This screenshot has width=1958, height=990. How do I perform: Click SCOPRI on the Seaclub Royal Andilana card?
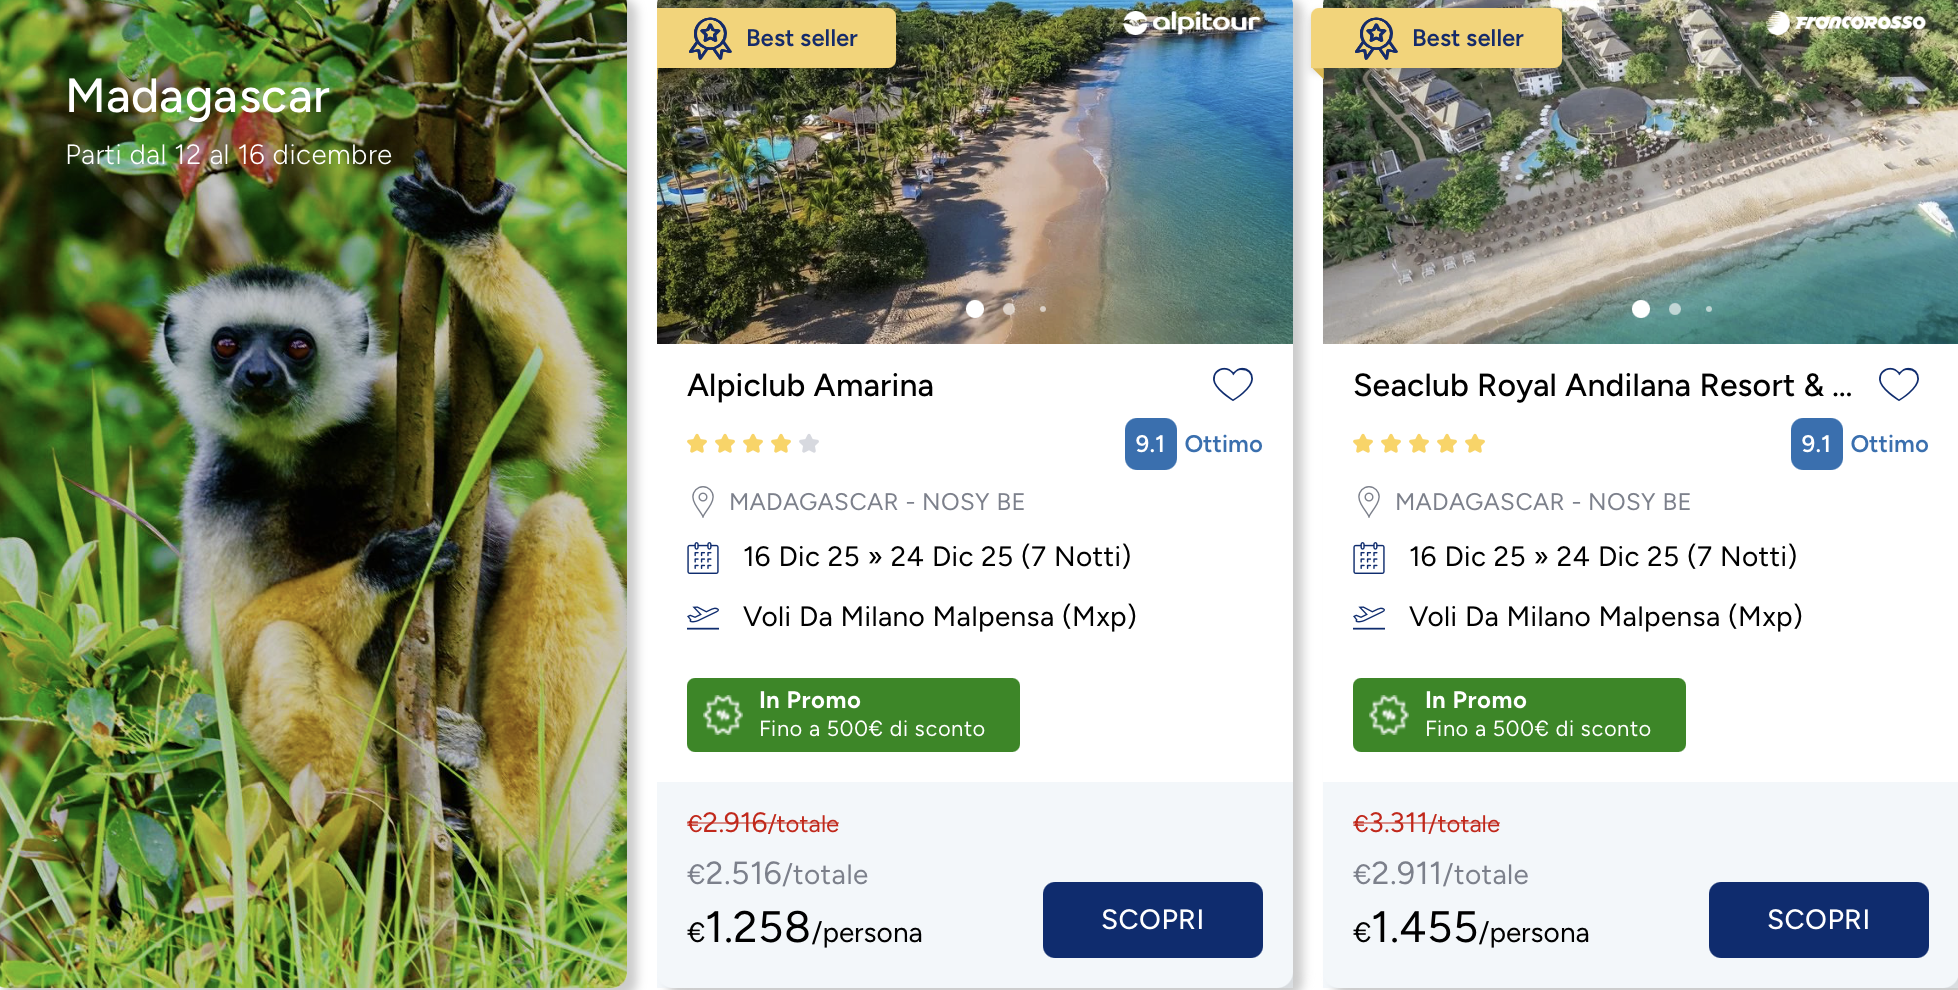click(1819, 919)
